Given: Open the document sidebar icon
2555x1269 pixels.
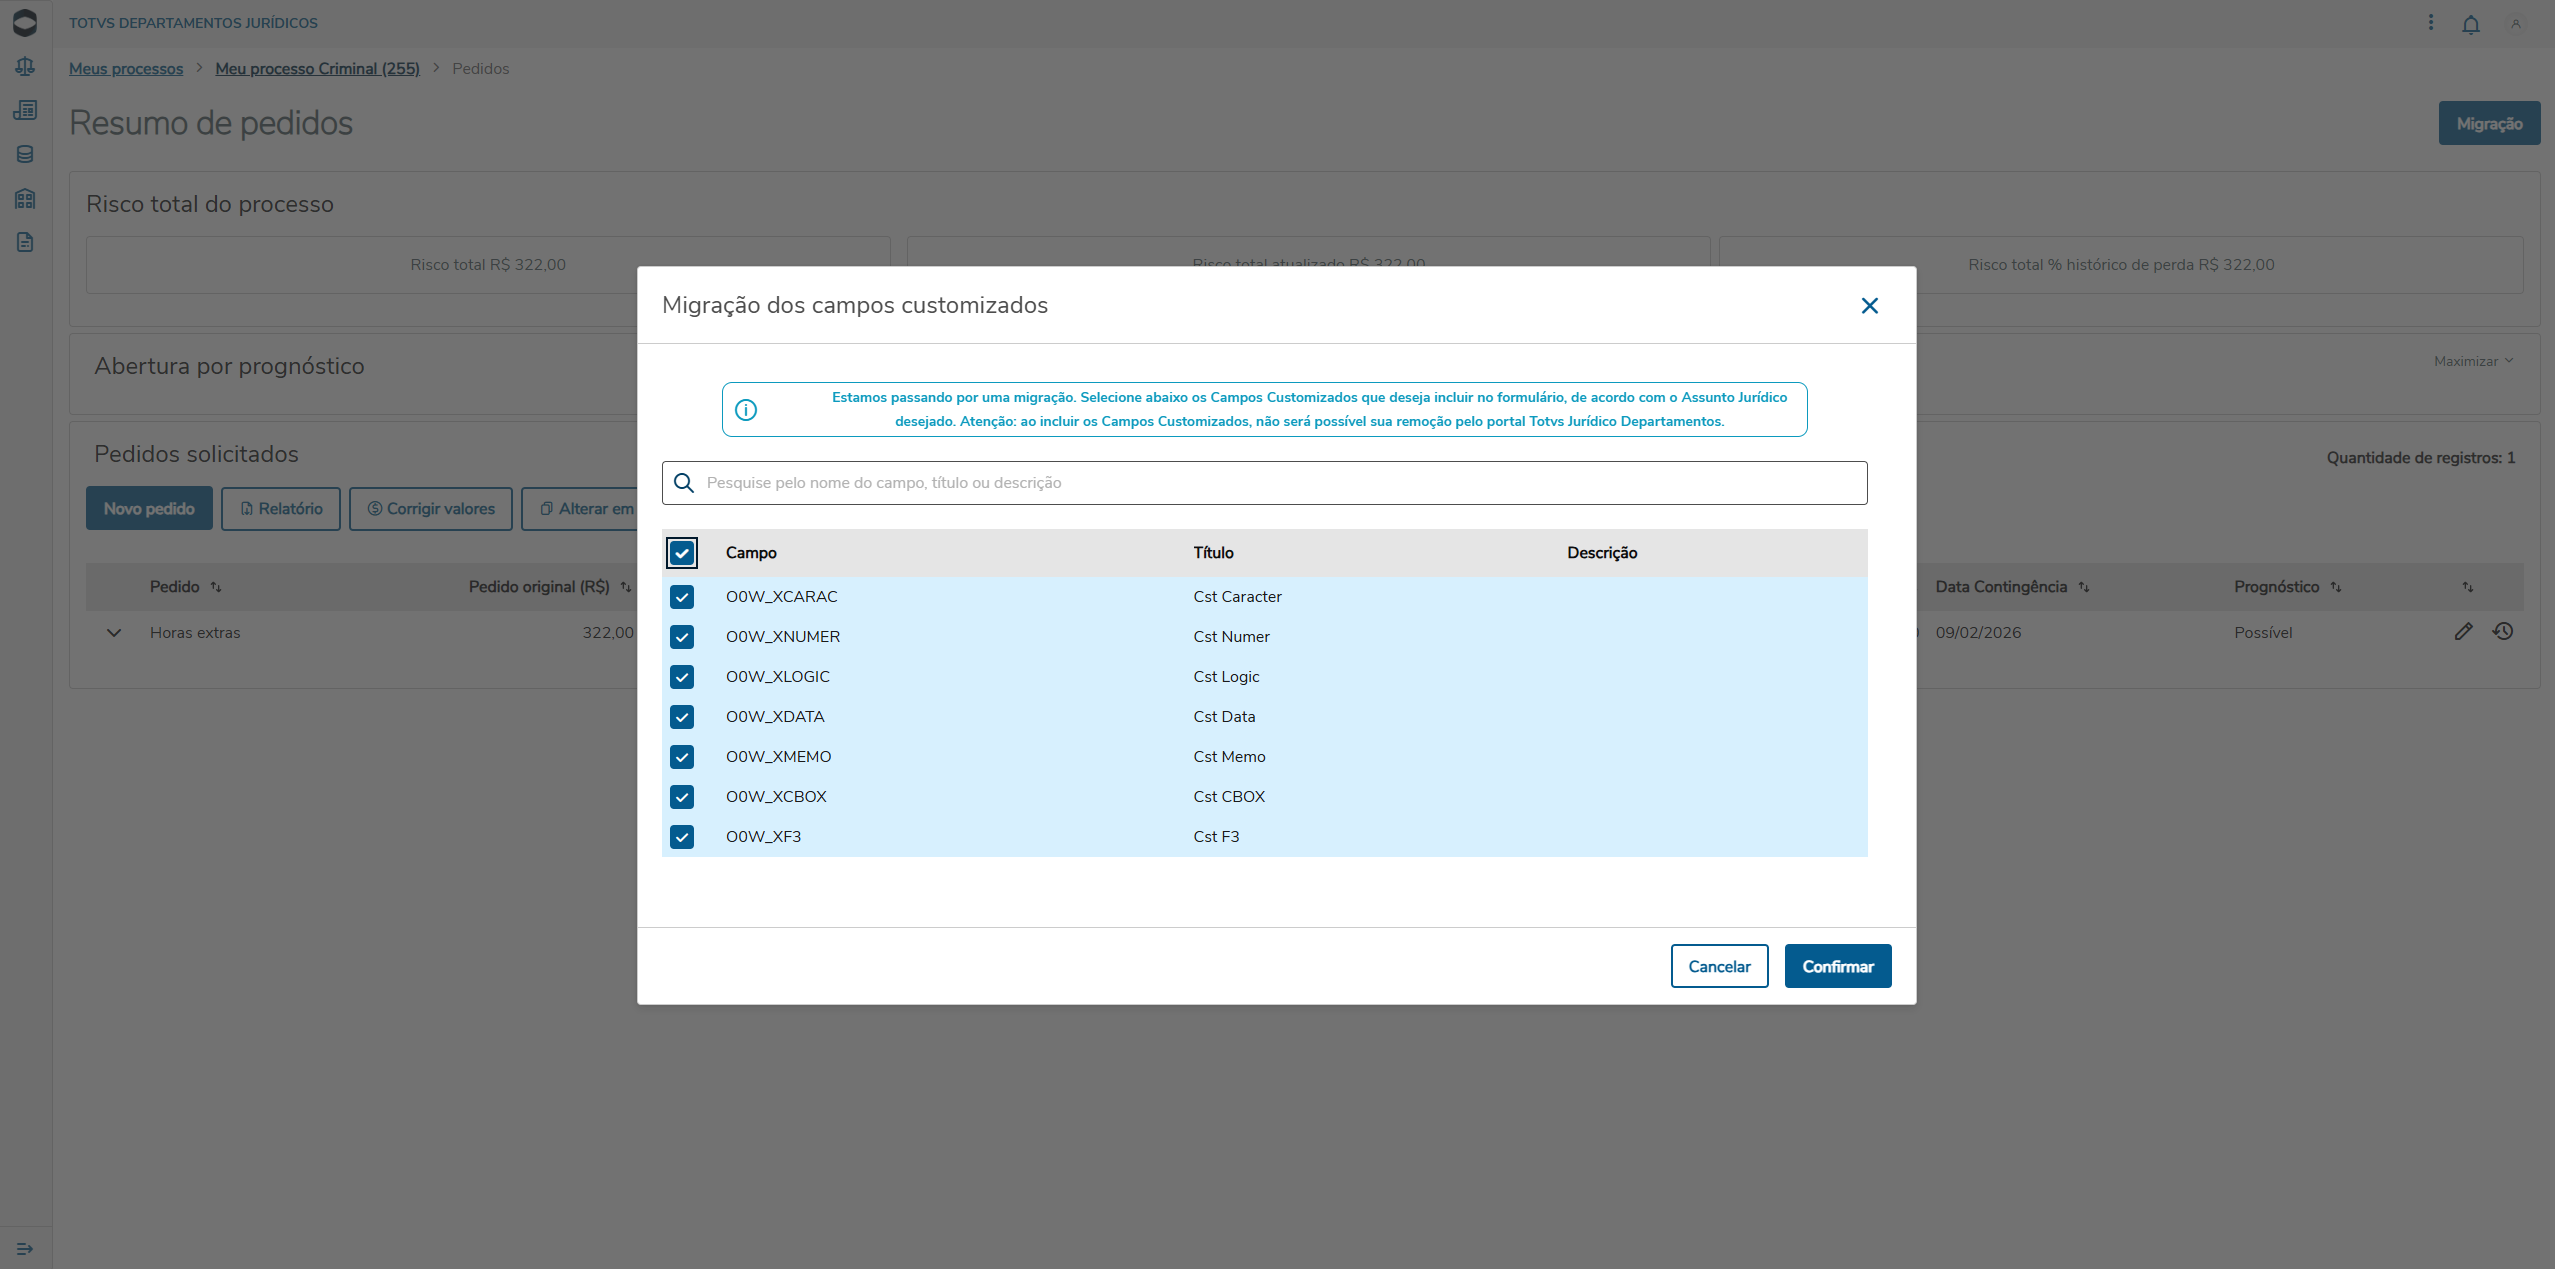Looking at the screenshot, I should tap(25, 242).
